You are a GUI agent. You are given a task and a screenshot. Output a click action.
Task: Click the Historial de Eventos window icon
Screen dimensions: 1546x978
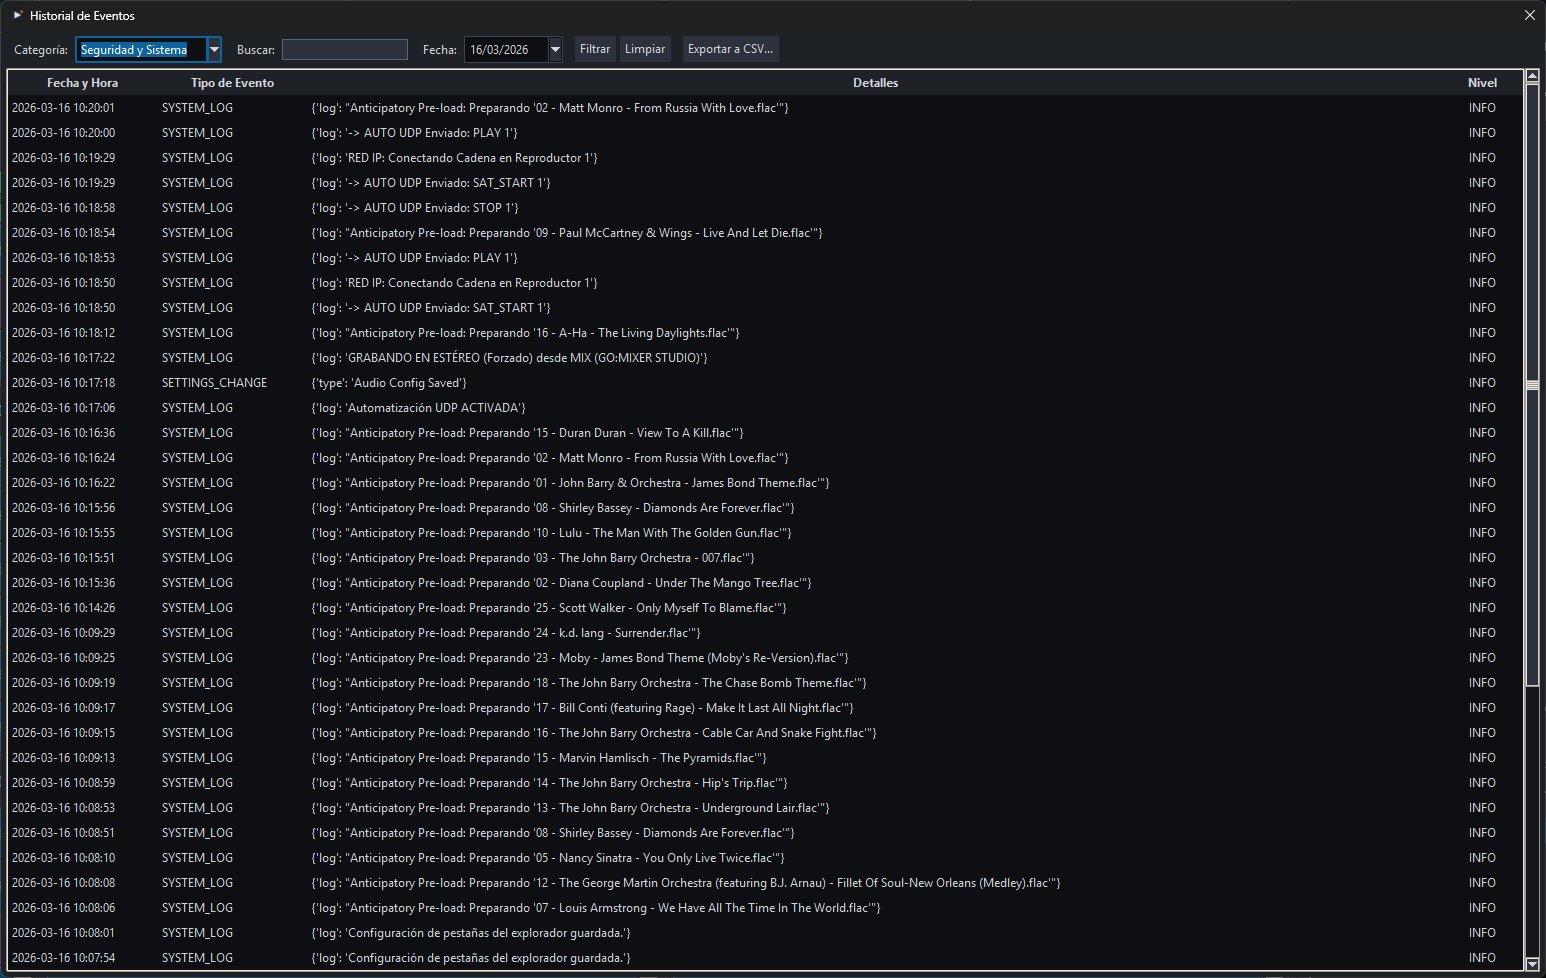pyautogui.click(x=18, y=15)
